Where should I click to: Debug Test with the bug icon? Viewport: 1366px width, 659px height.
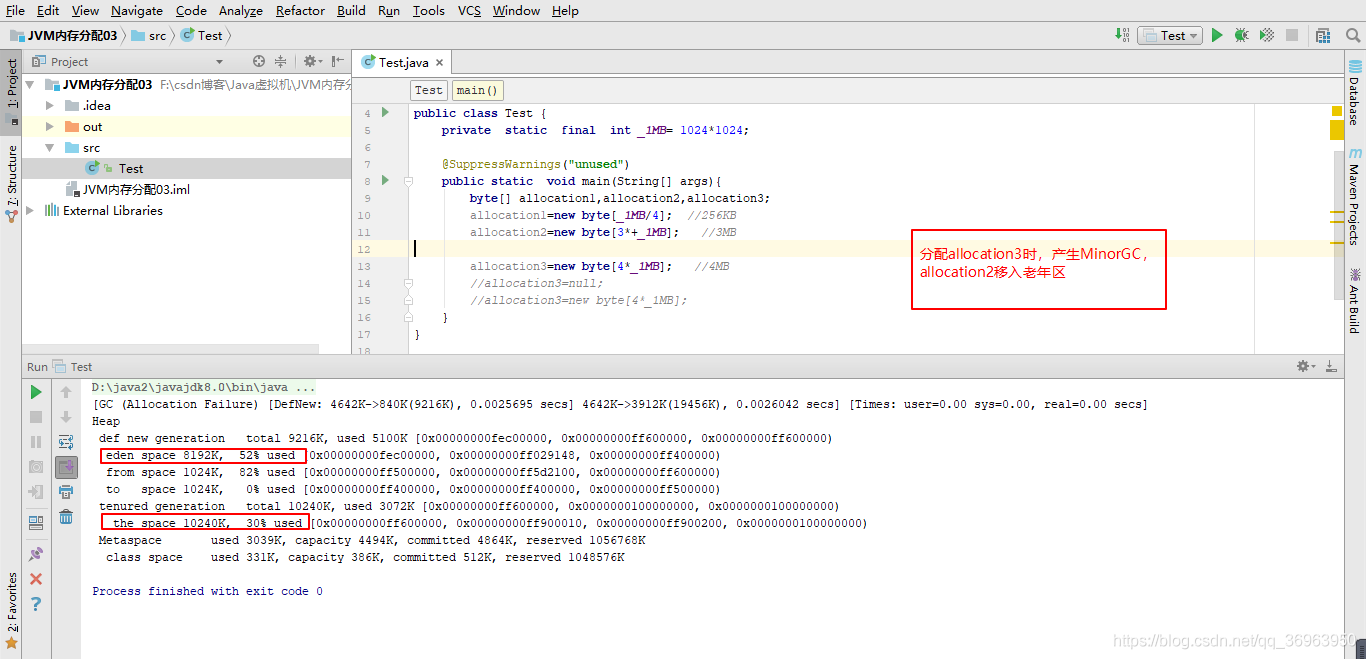pos(1241,35)
